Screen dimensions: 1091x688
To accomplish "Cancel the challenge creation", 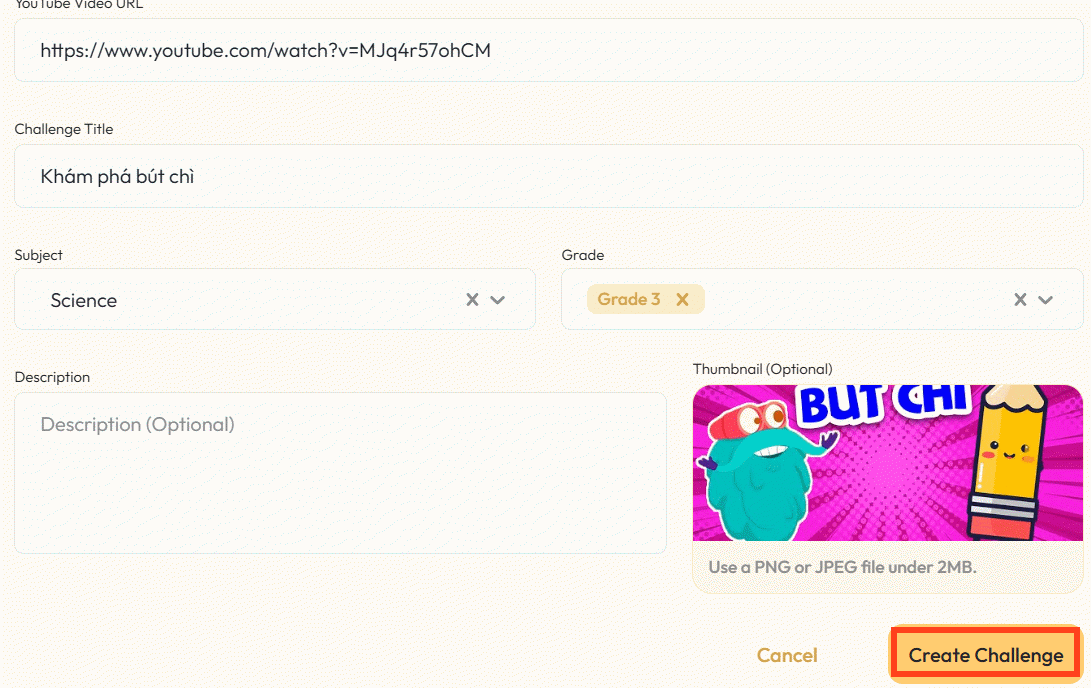I will pos(787,655).
